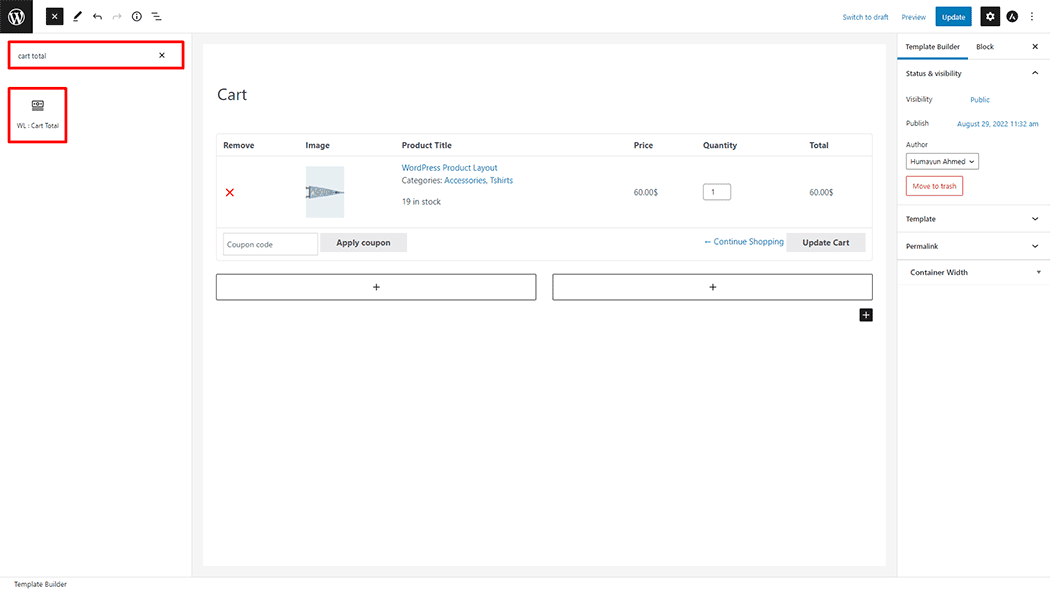Open the Details info icon
The image size is (1050, 590).
click(x=137, y=17)
